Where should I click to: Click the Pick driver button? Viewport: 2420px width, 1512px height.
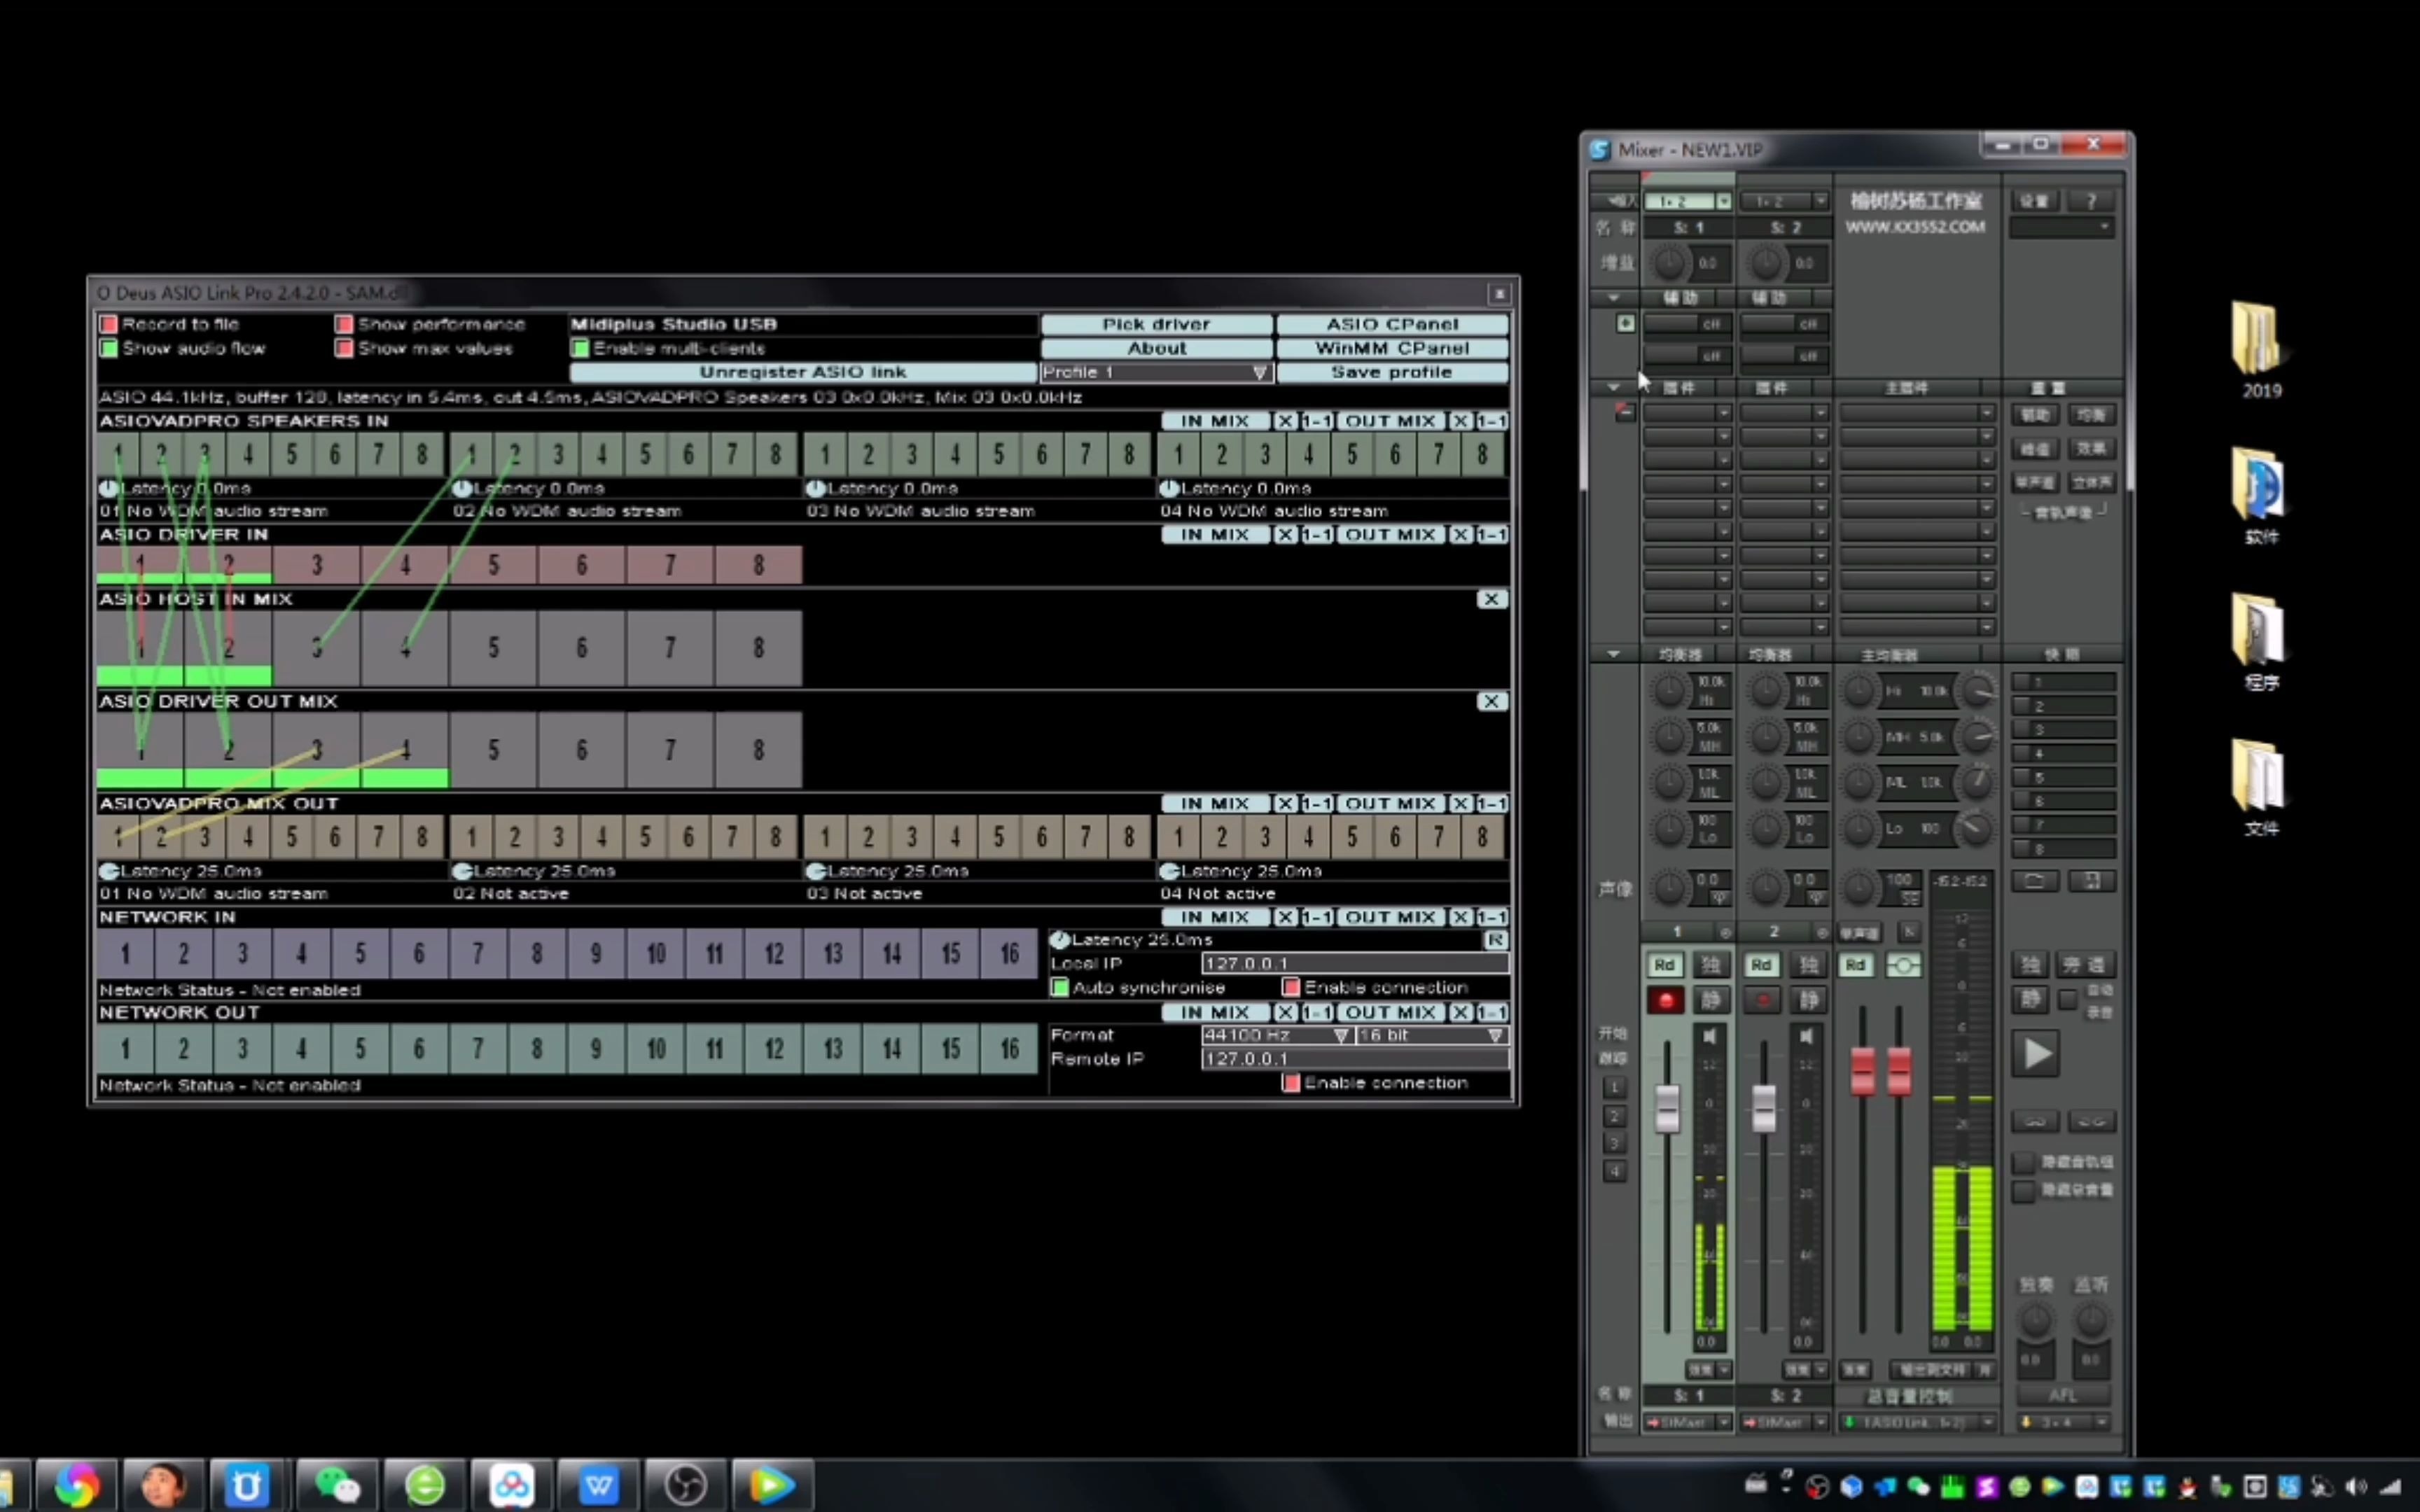click(1157, 324)
